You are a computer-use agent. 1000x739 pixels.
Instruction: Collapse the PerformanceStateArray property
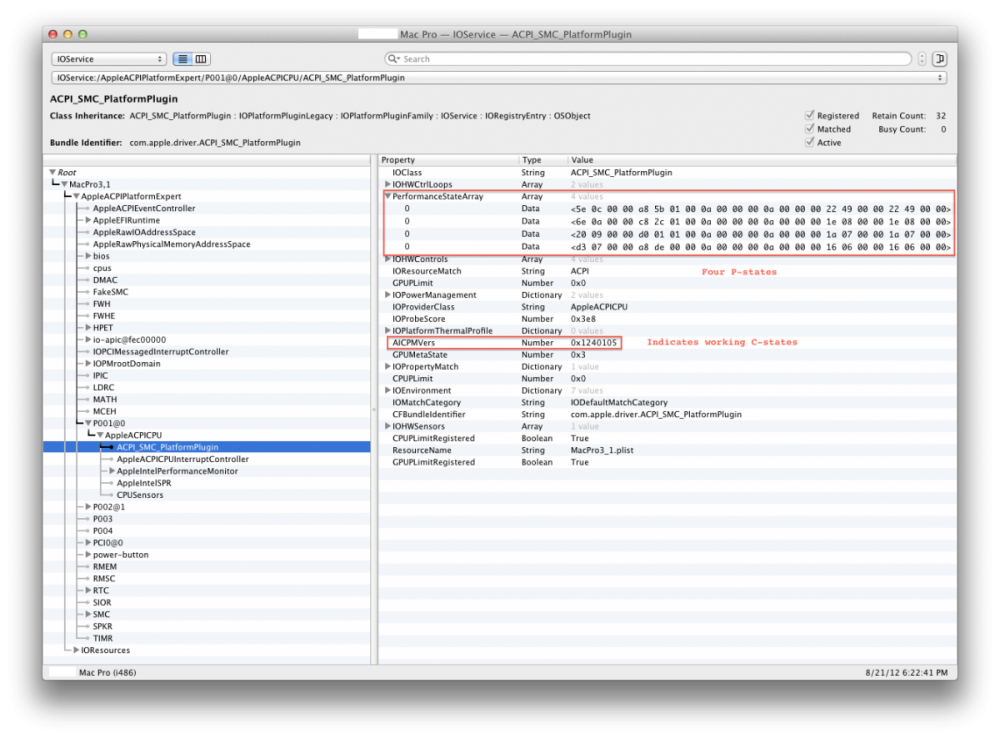click(387, 196)
